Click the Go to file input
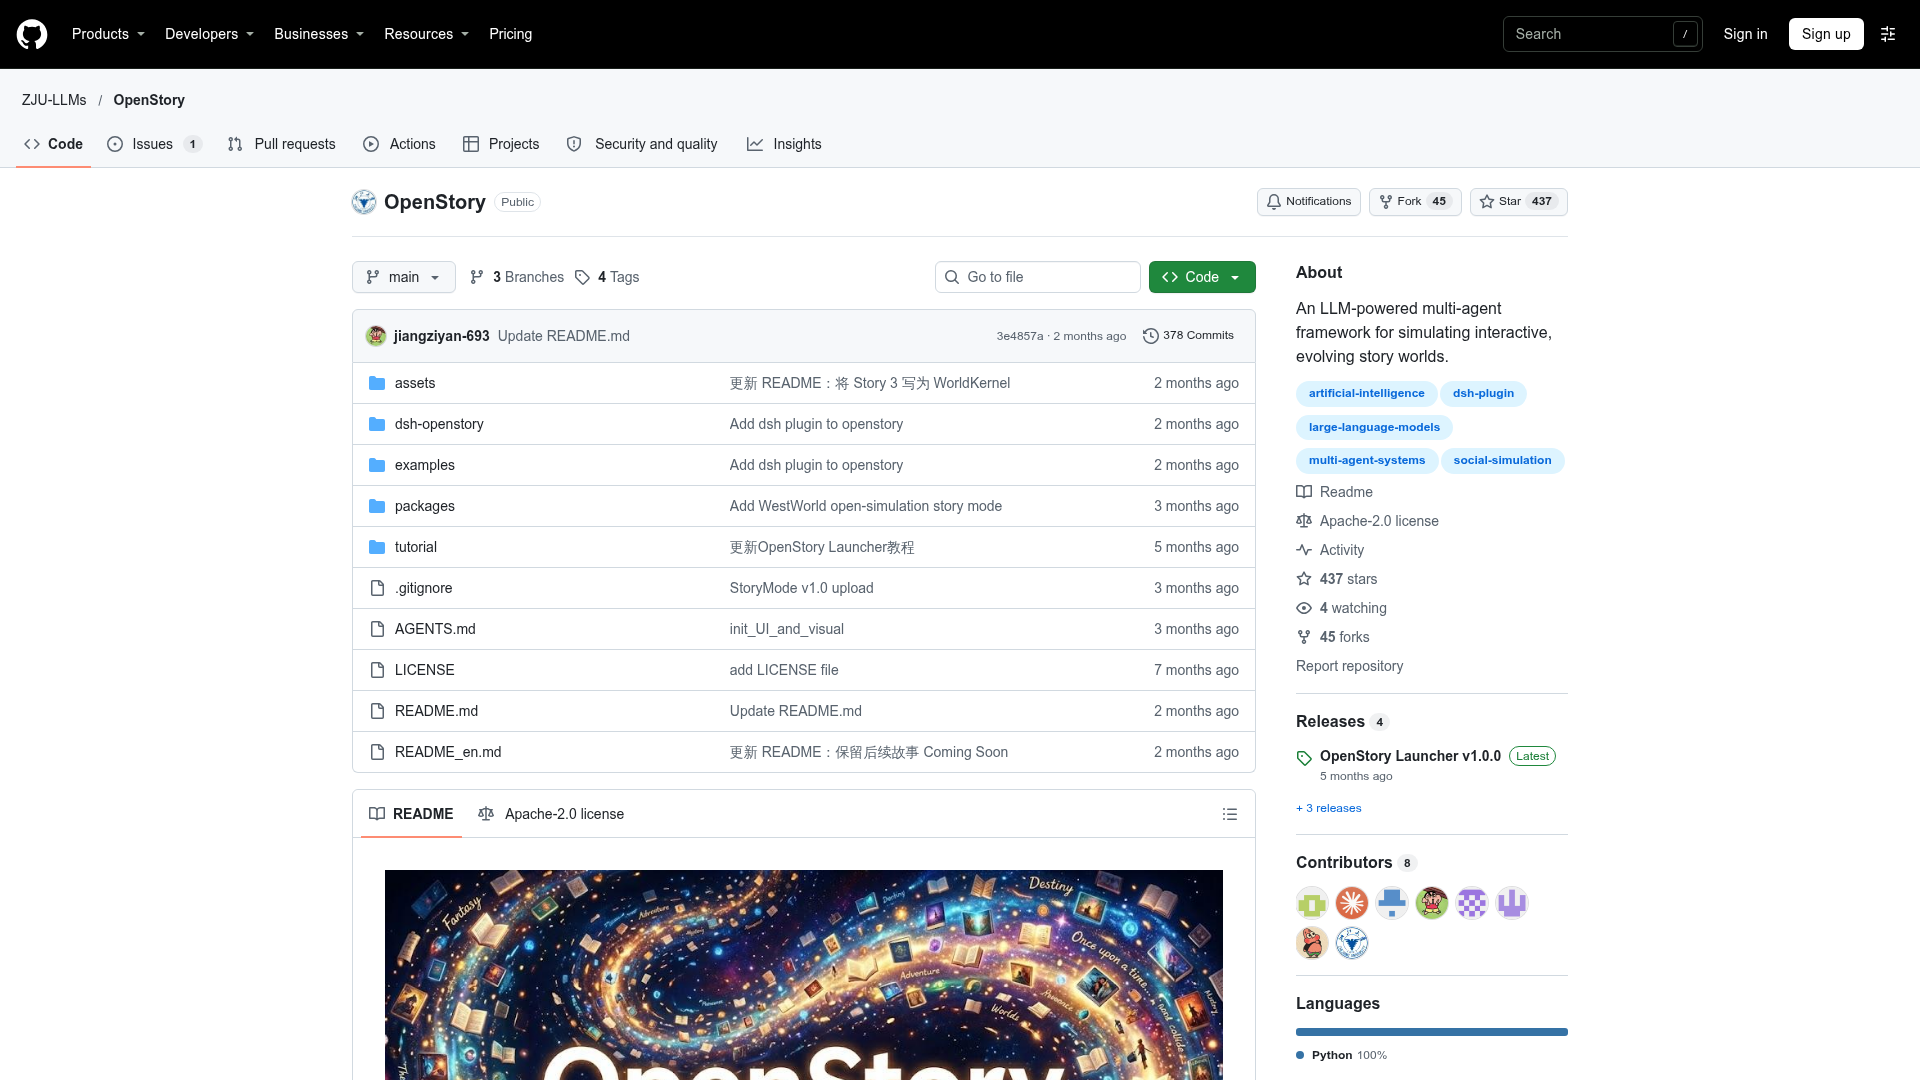Image resolution: width=1920 pixels, height=1080 pixels. (1038, 277)
